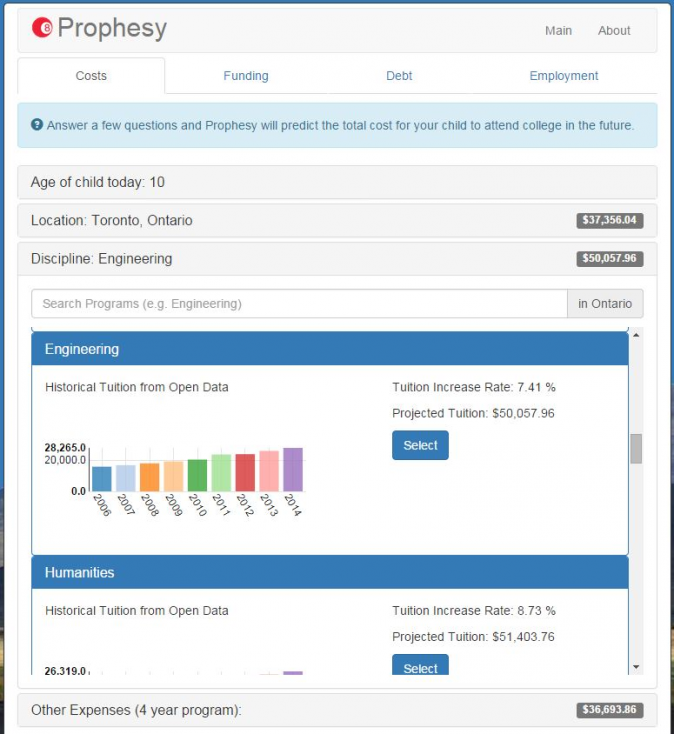The width and height of the screenshot is (674, 734).
Task: Select the Engineering program
Action: coord(420,445)
